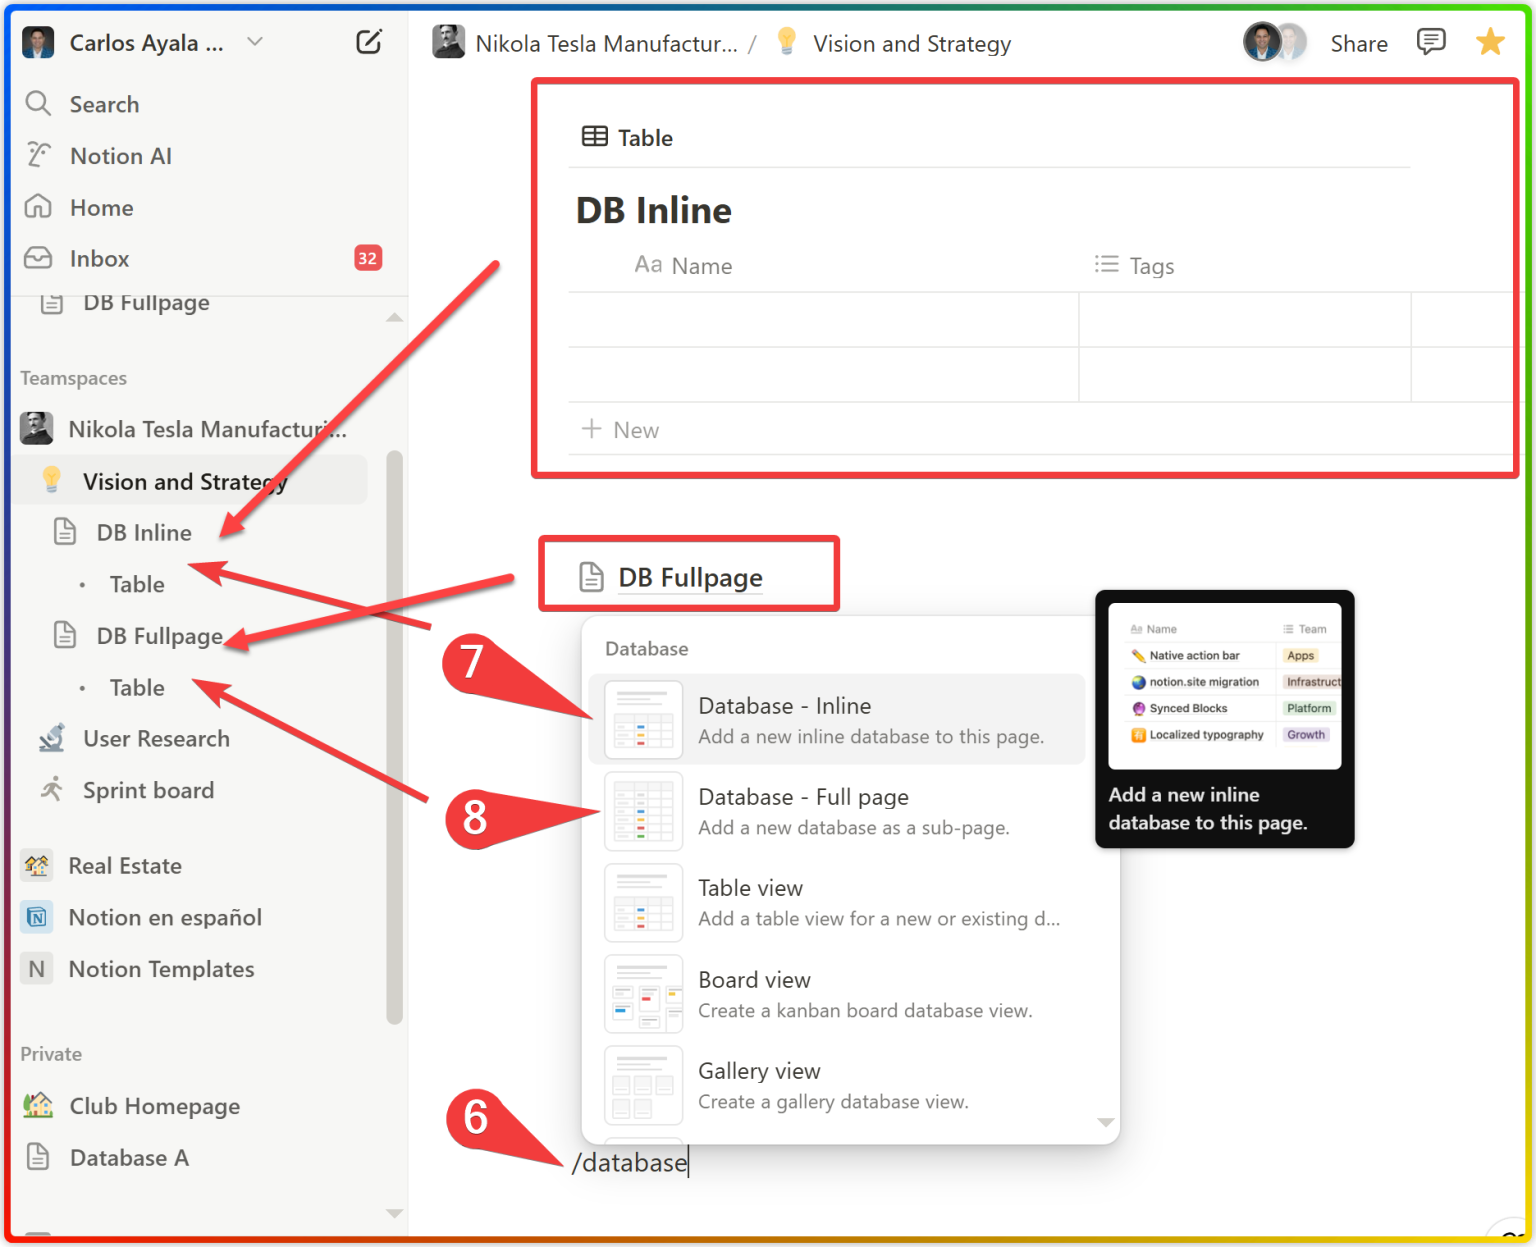Click the /database slash command input

628,1162
